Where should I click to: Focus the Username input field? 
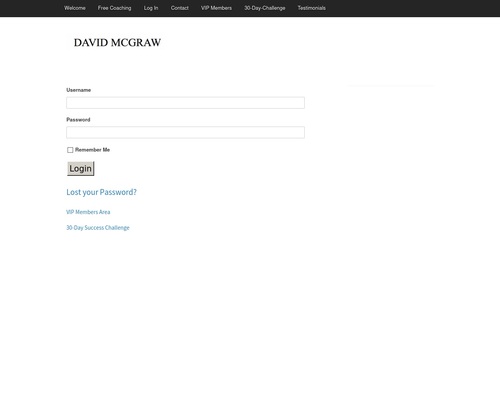(185, 103)
